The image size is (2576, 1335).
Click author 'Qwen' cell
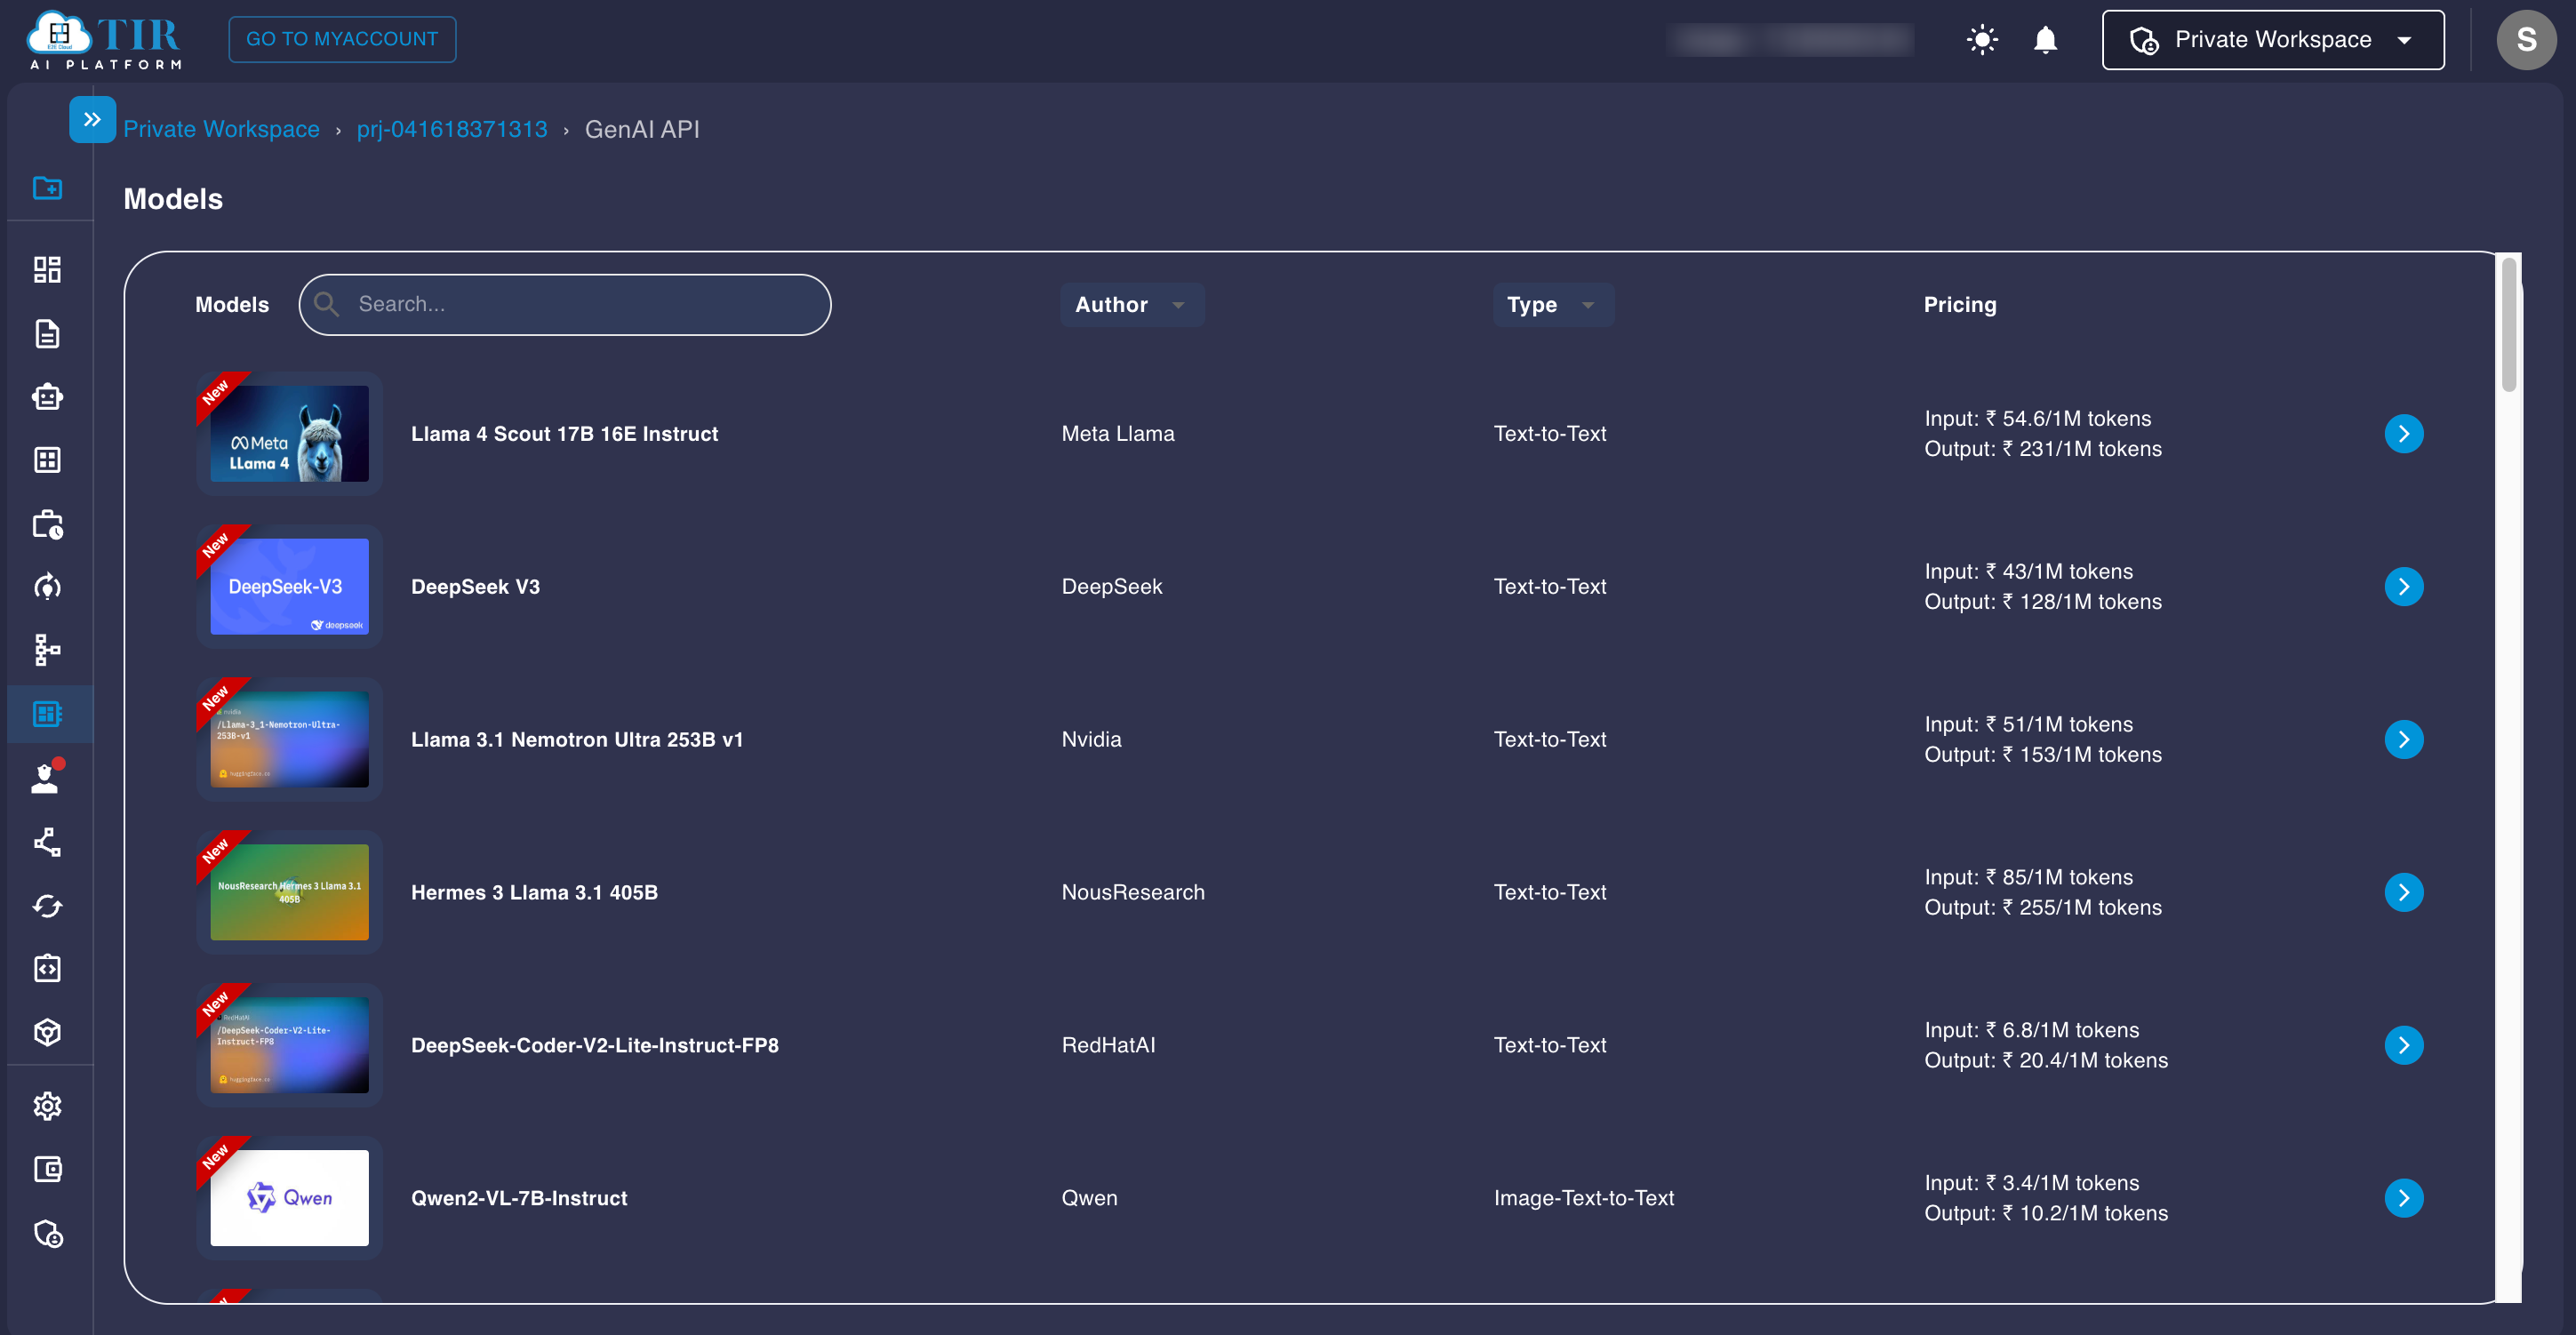pos(1089,1198)
